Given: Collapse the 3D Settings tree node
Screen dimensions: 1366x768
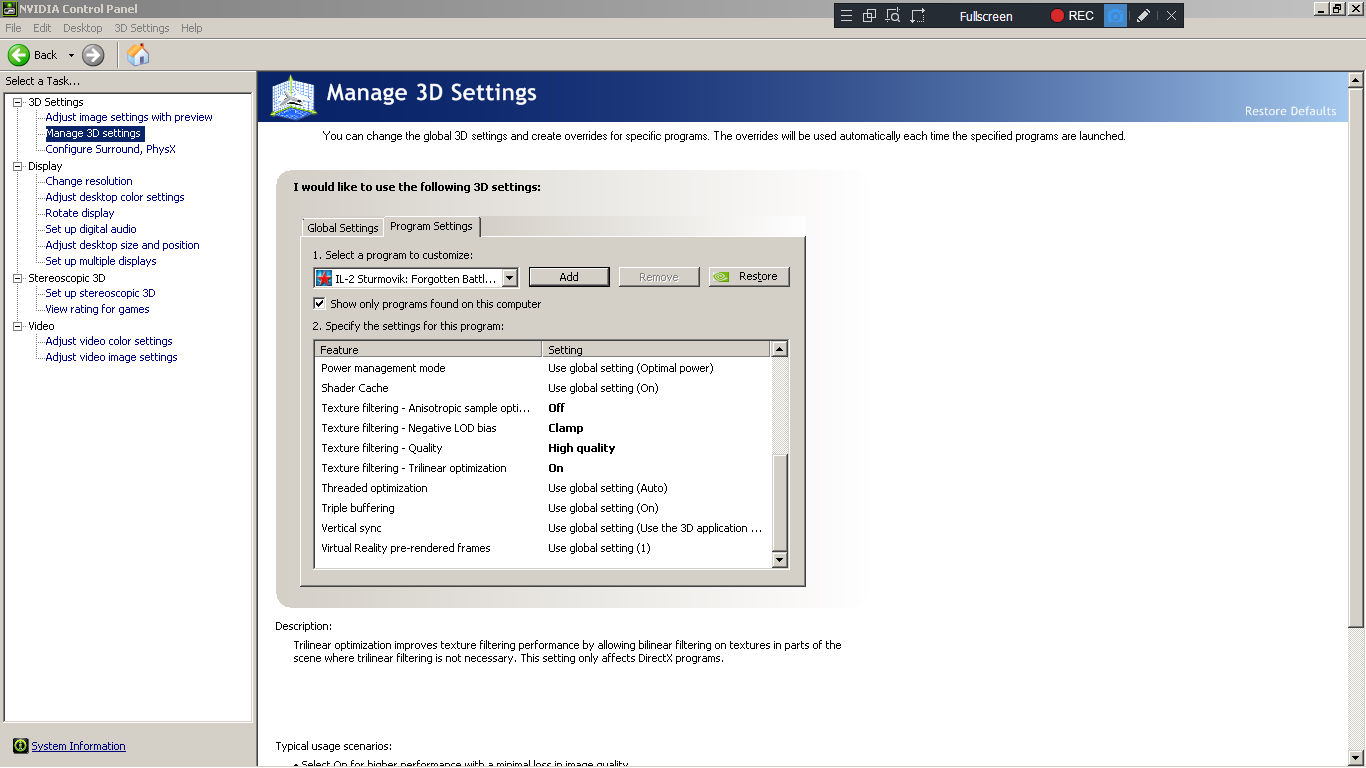Looking at the screenshot, I should coord(18,102).
